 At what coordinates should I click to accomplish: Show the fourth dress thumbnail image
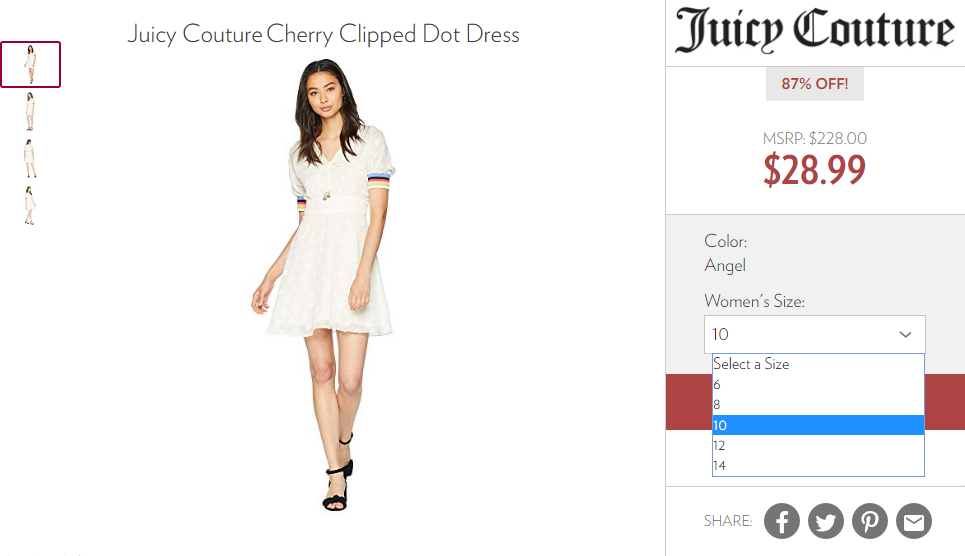click(30, 206)
